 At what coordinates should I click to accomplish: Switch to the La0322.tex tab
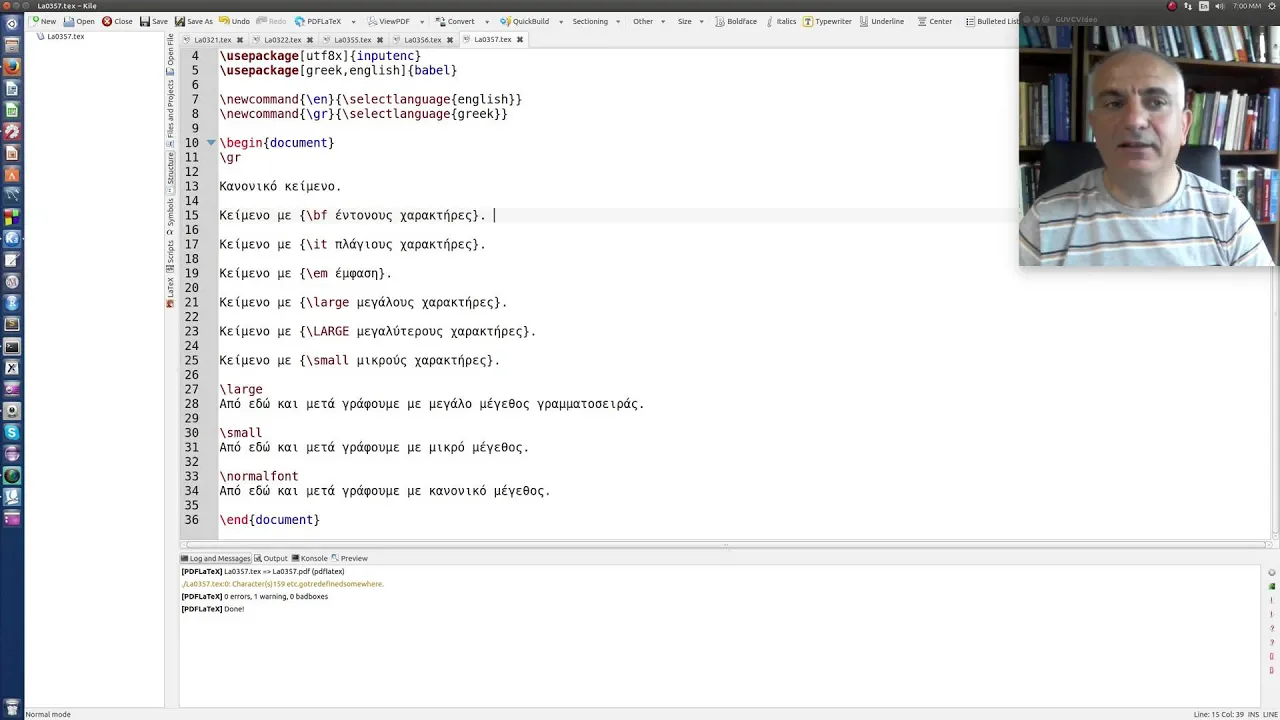[282, 40]
